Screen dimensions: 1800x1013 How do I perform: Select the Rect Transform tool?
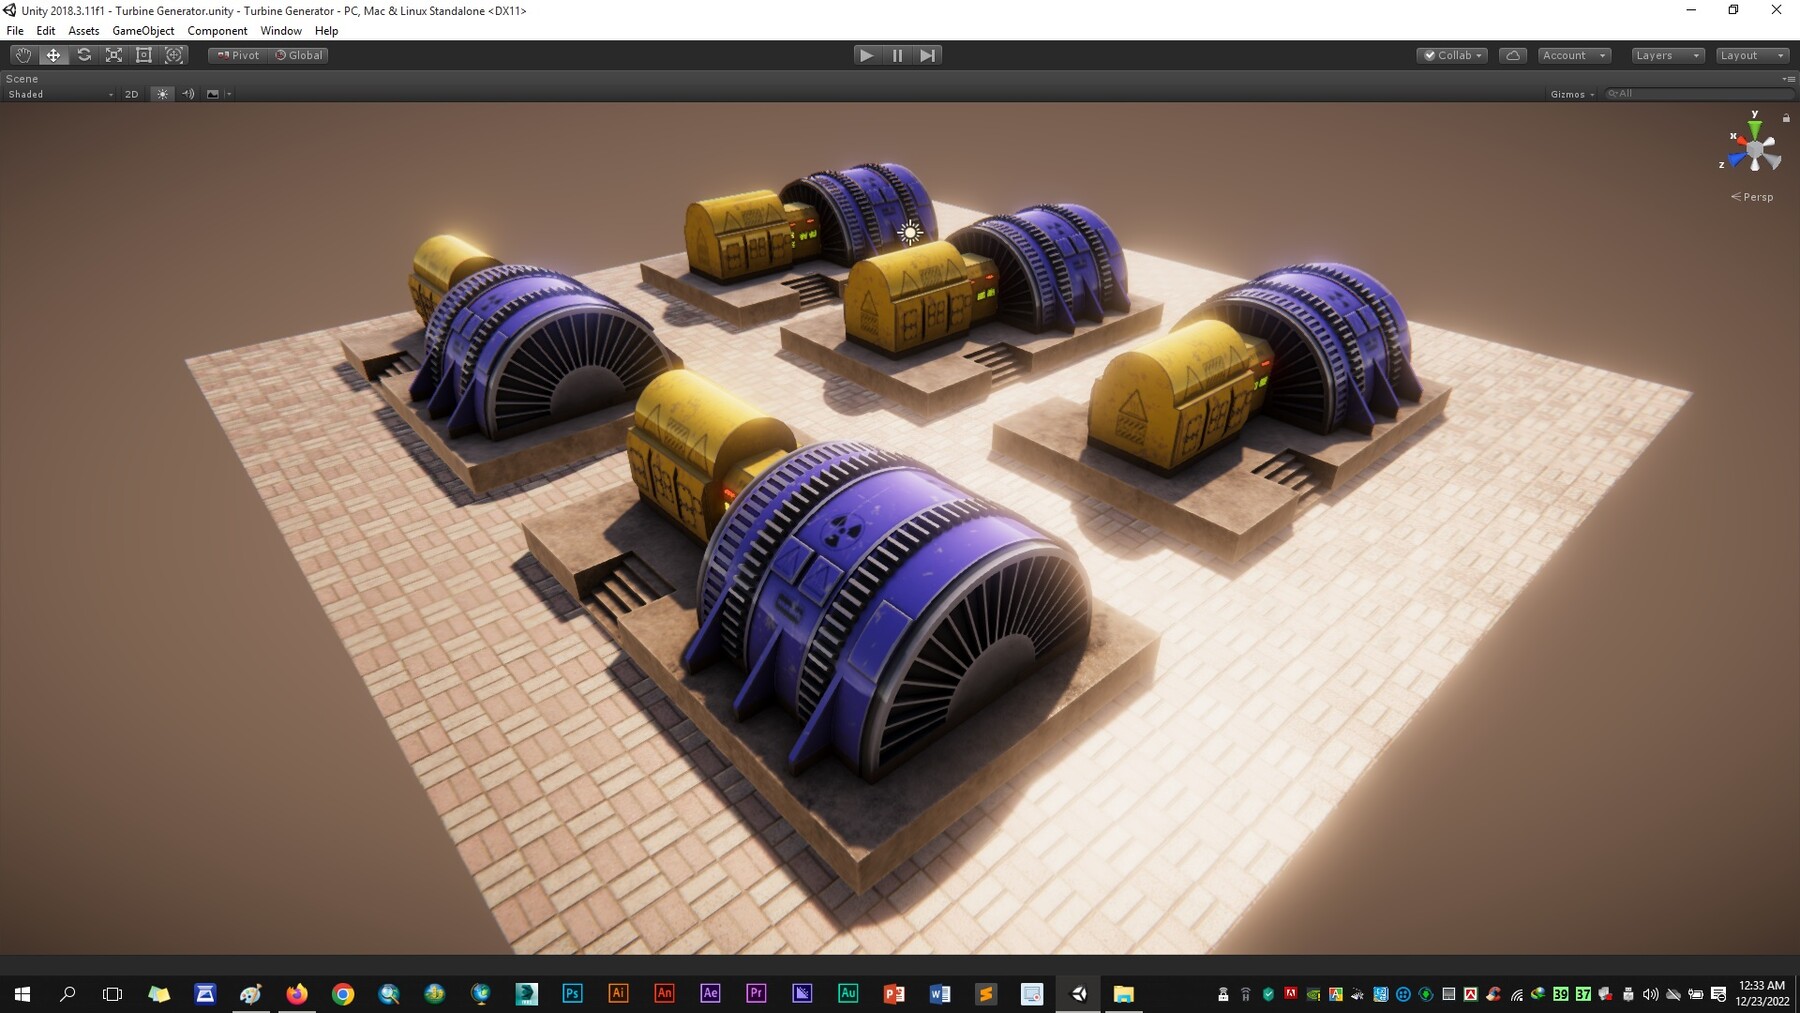[x=144, y=55]
